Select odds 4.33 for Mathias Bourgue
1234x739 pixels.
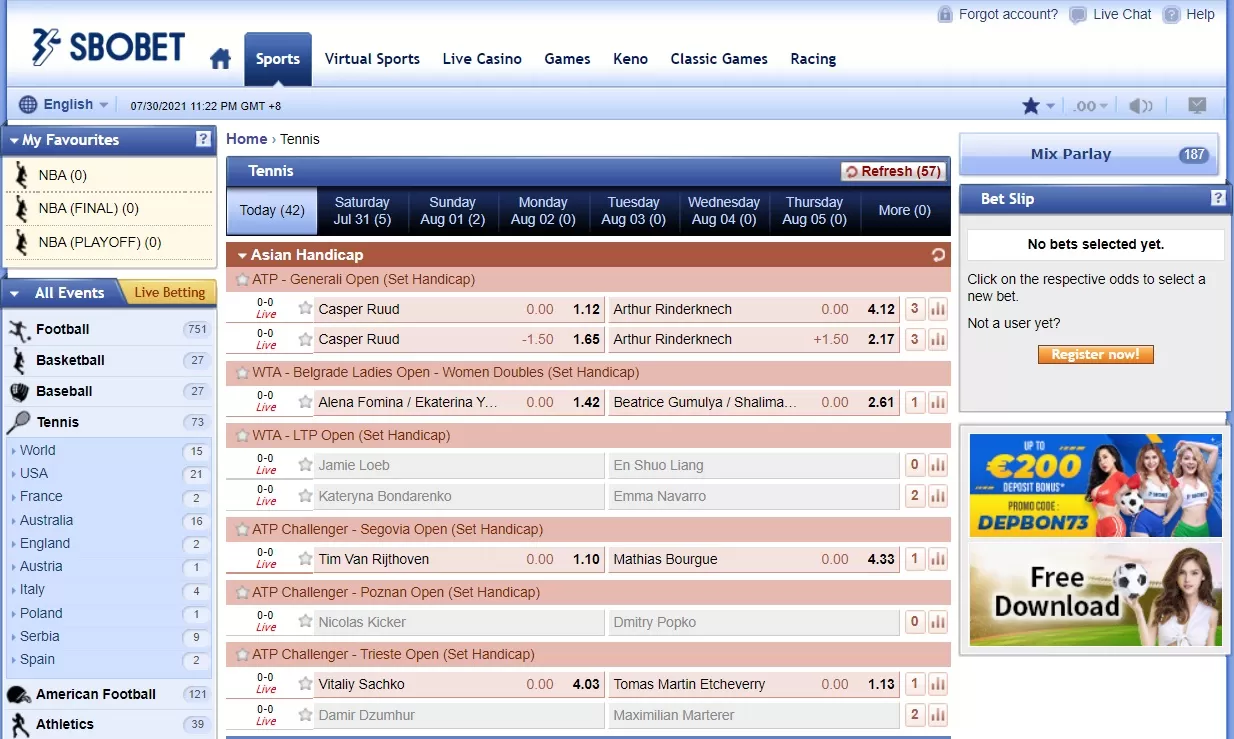(x=881, y=559)
